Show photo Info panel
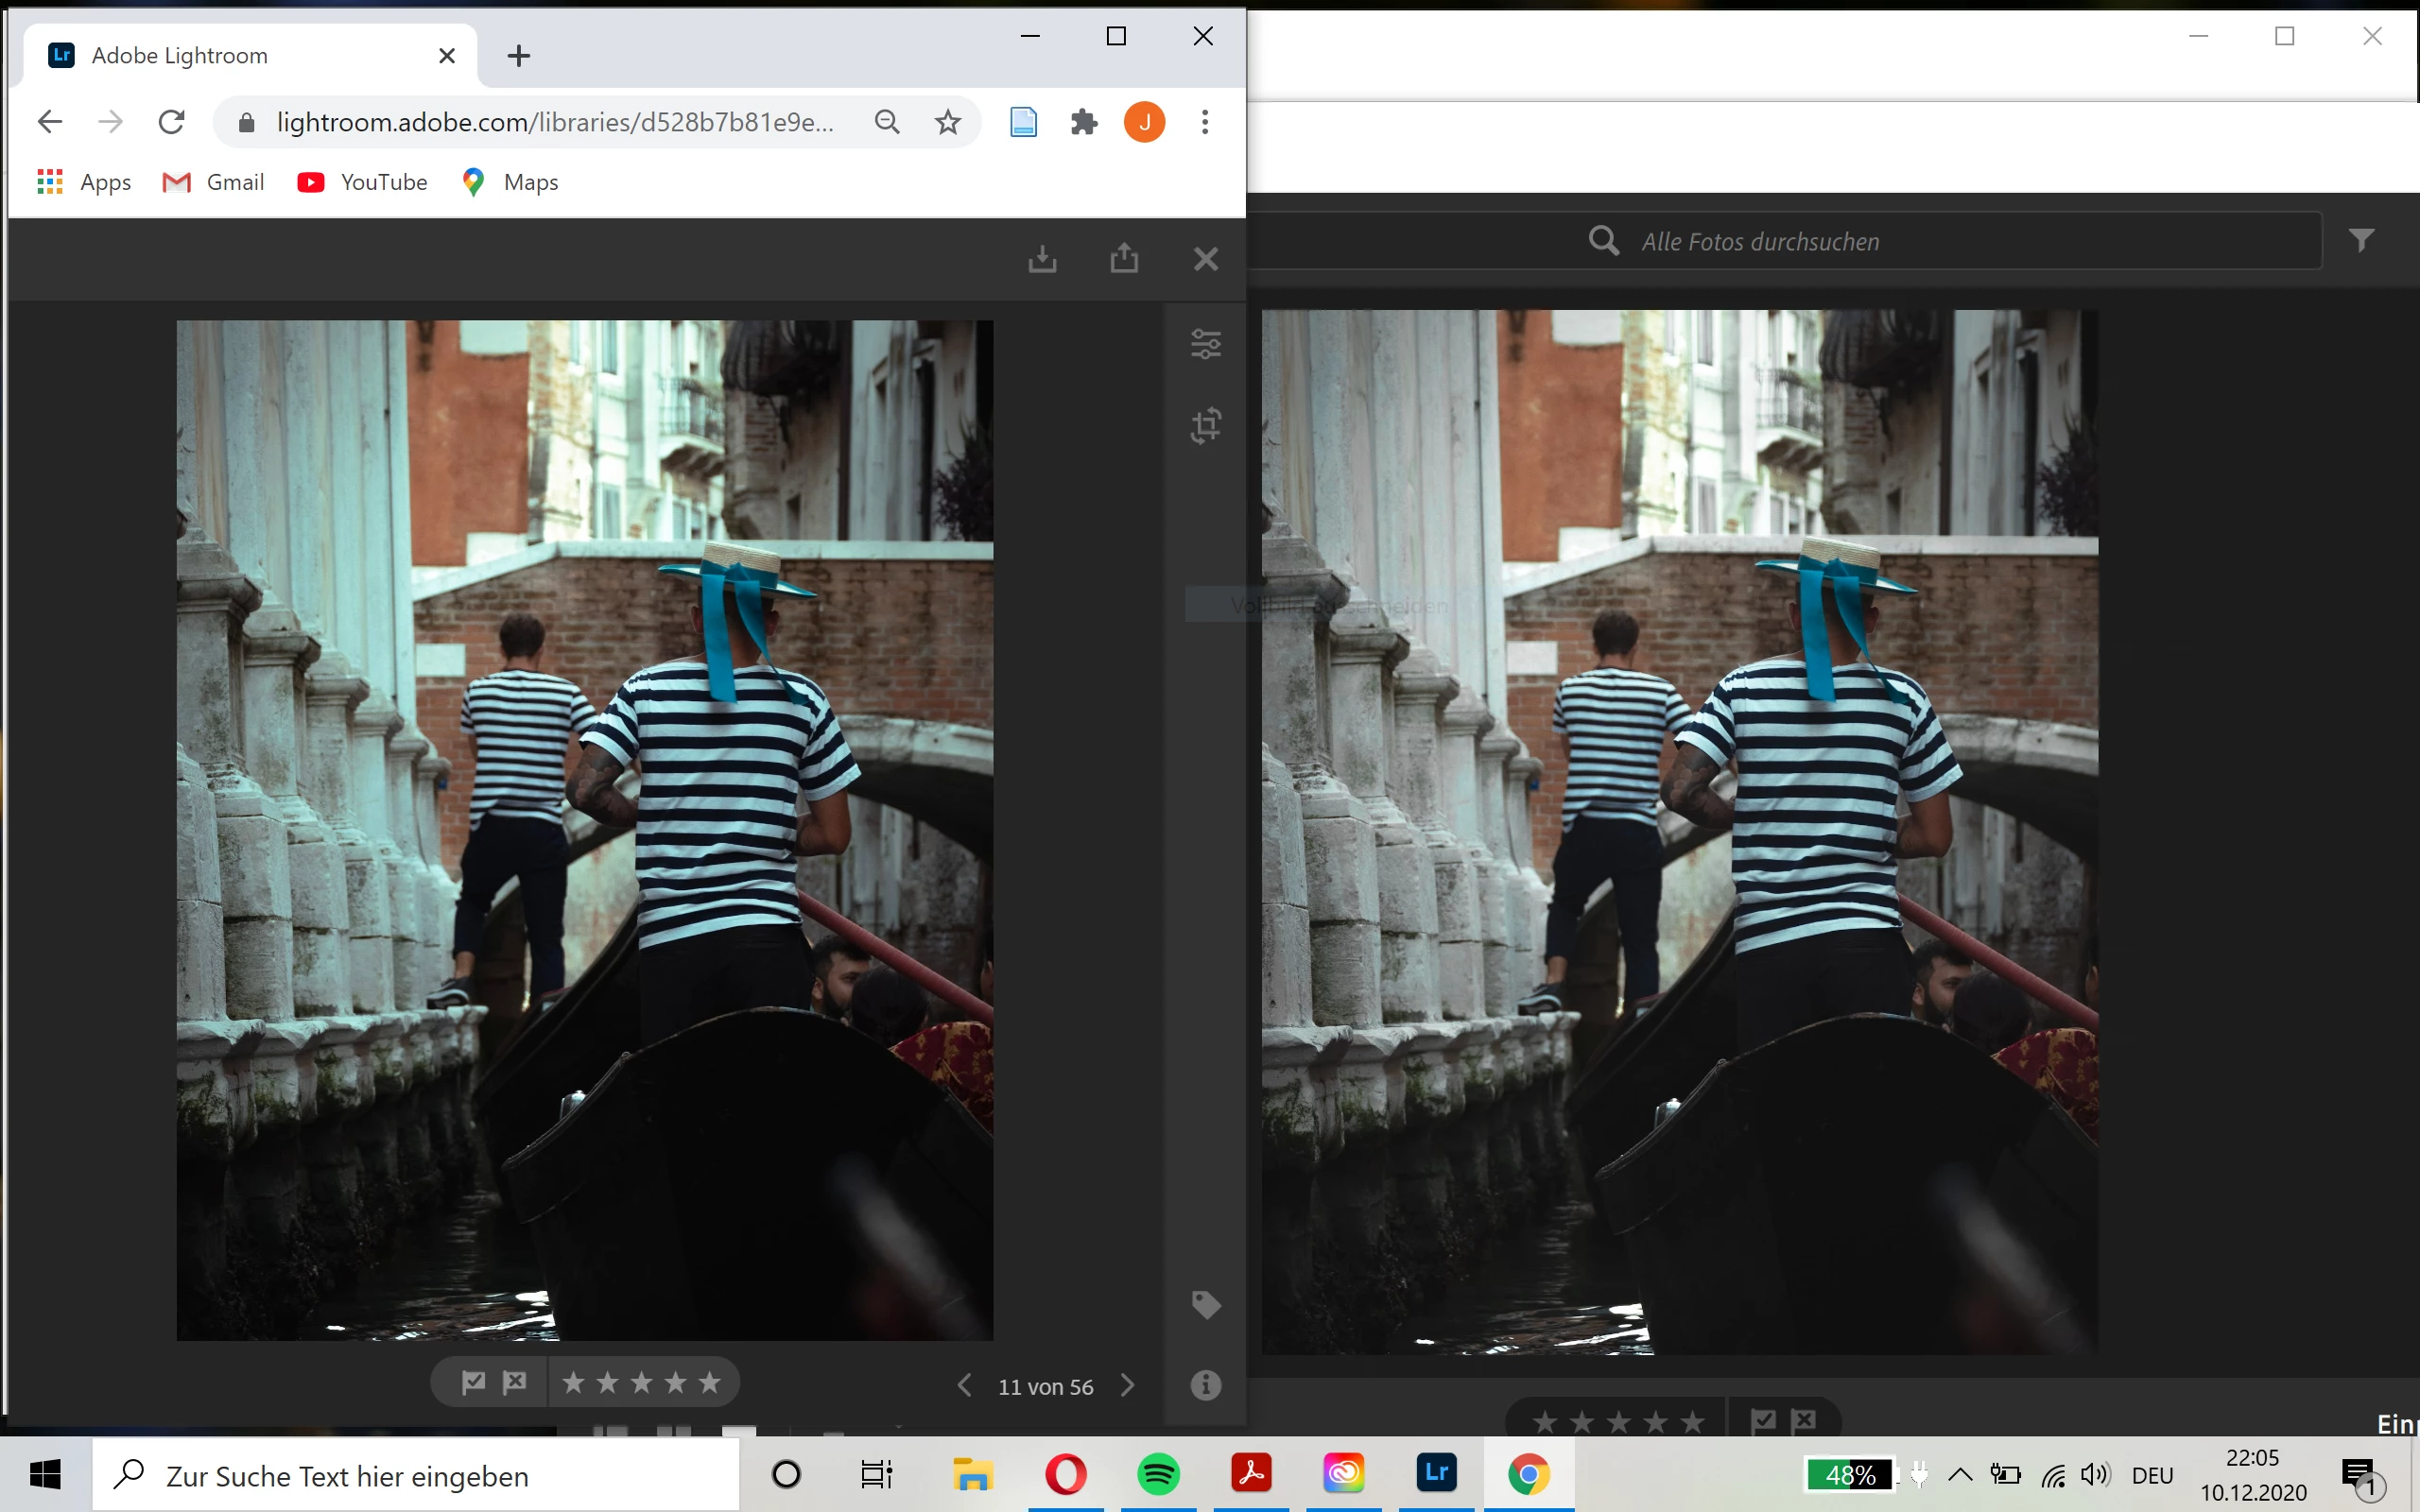The image size is (2420, 1512). click(1205, 1385)
